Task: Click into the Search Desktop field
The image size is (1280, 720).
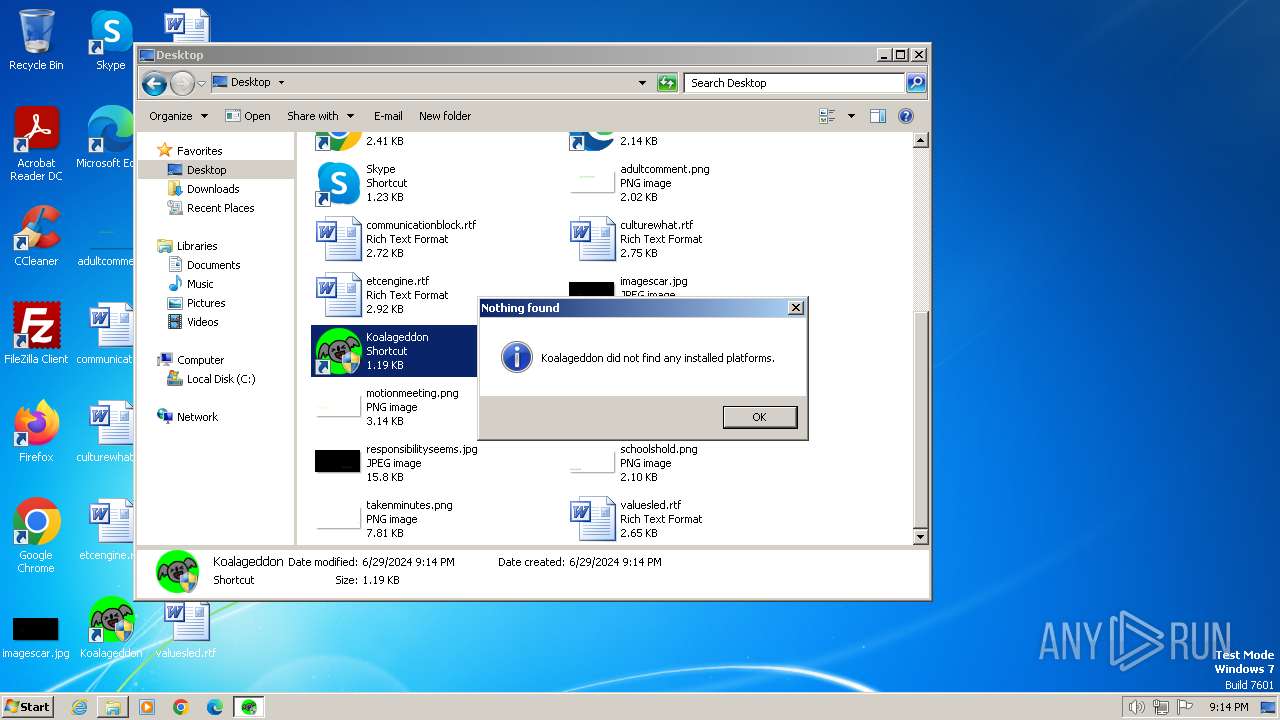Action: point(795,83)
